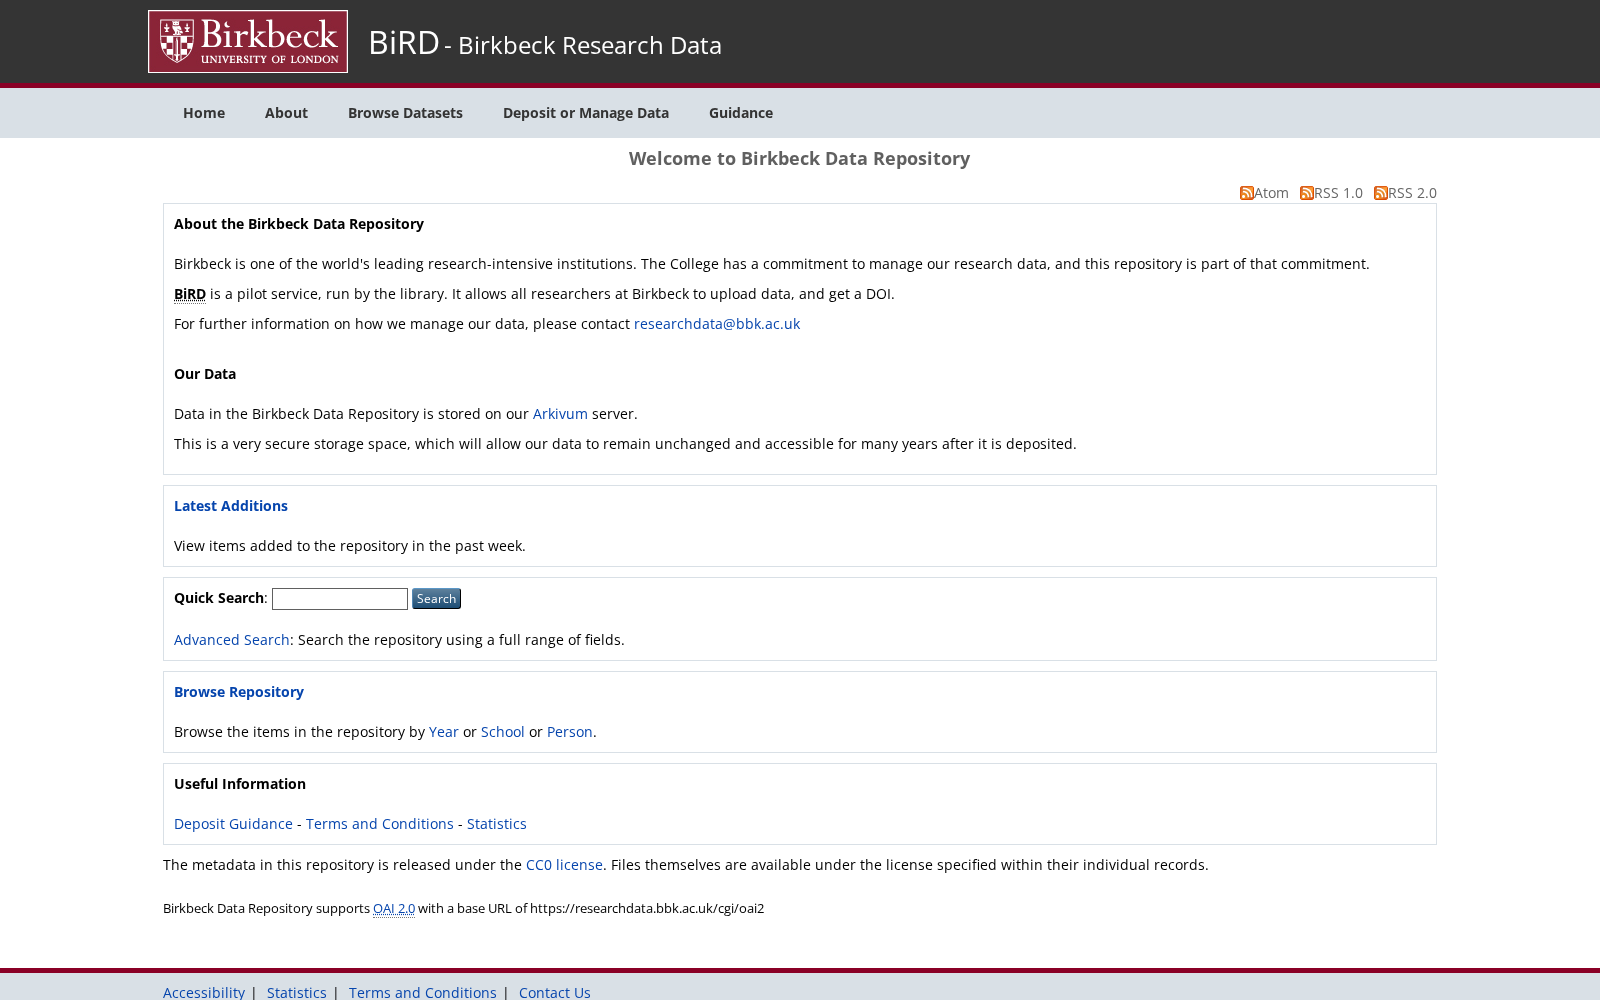Open the Statistics footer link
This screenshot has width=1600, height=1000.
[297, 992]
